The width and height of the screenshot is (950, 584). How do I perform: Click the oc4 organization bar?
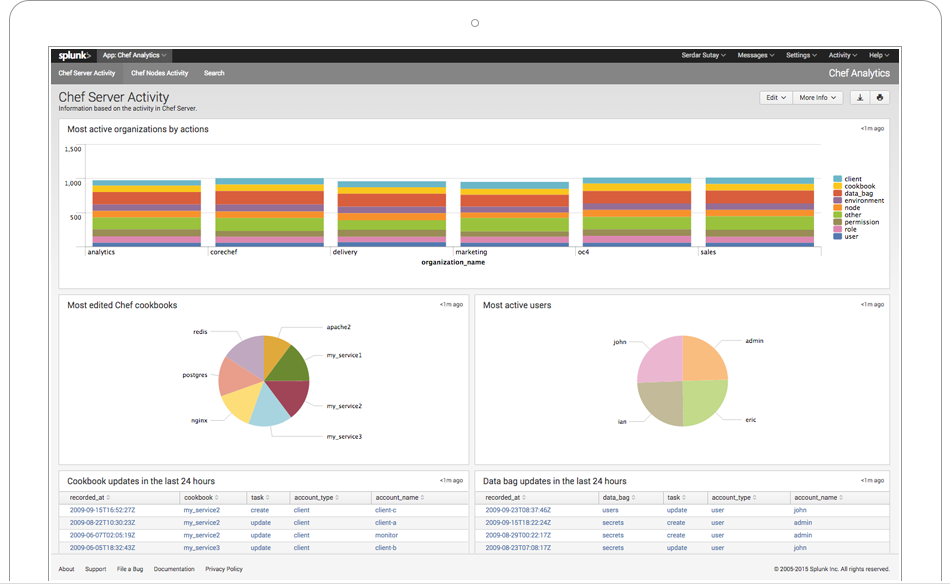(x=637, y=212)
